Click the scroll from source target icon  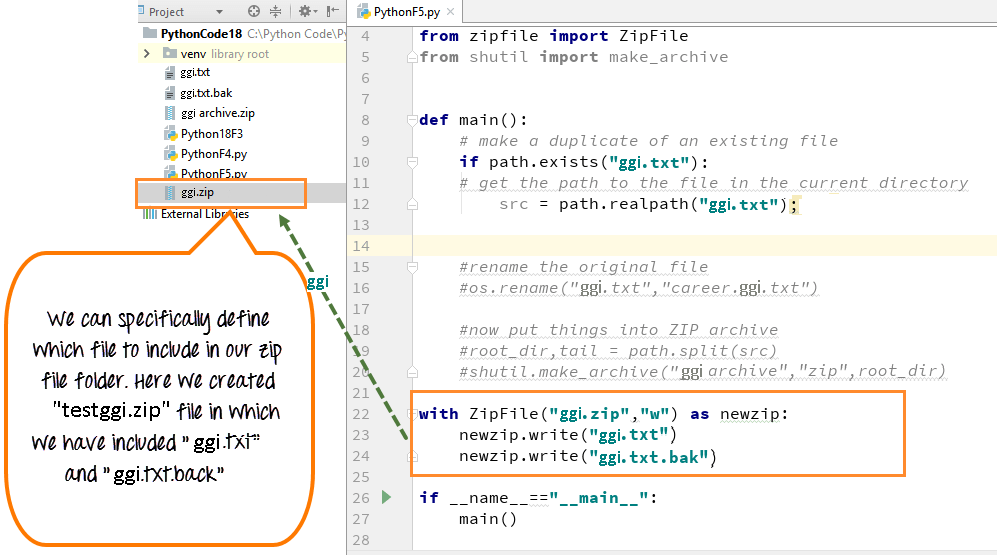[254, 12]
